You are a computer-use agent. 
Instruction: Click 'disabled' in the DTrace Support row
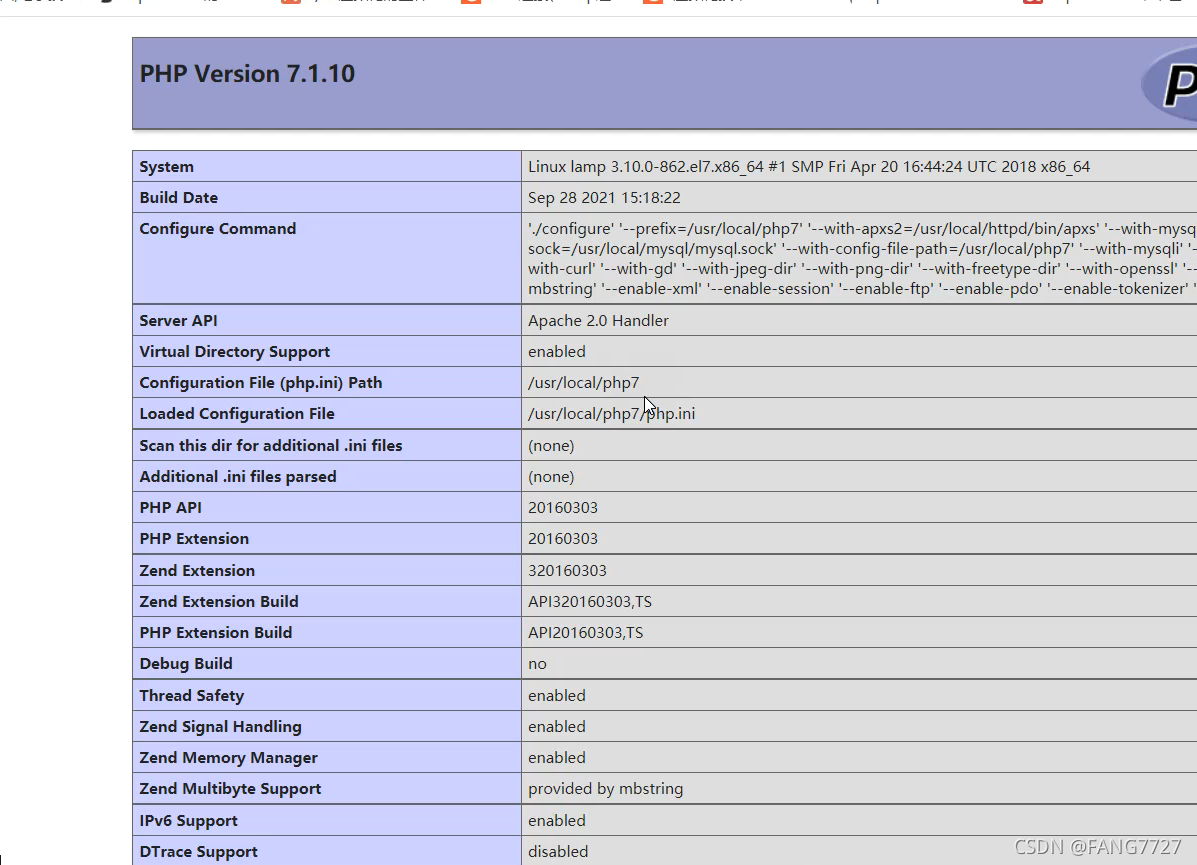558,852
